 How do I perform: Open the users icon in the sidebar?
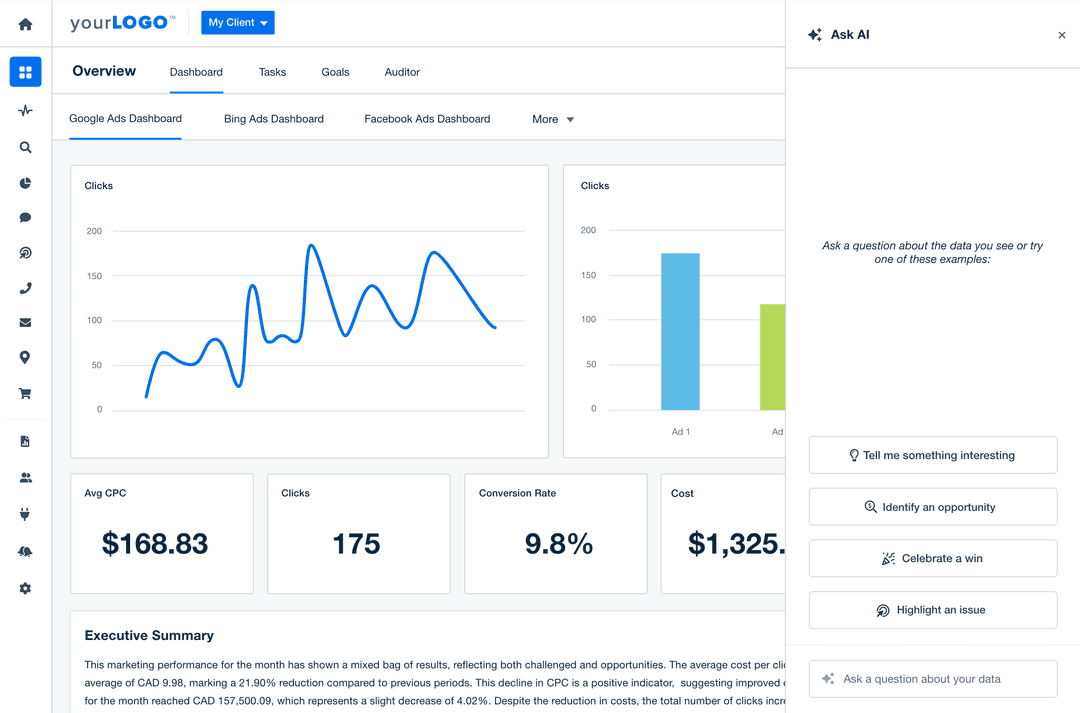[25, 477]
